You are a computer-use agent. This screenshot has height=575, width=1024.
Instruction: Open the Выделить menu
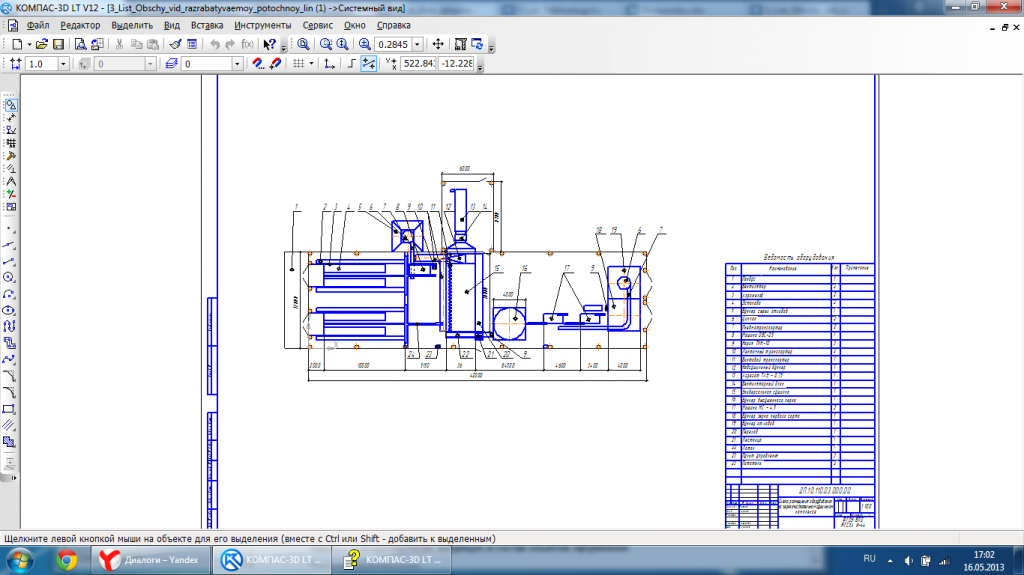click(x=132, y=25)
